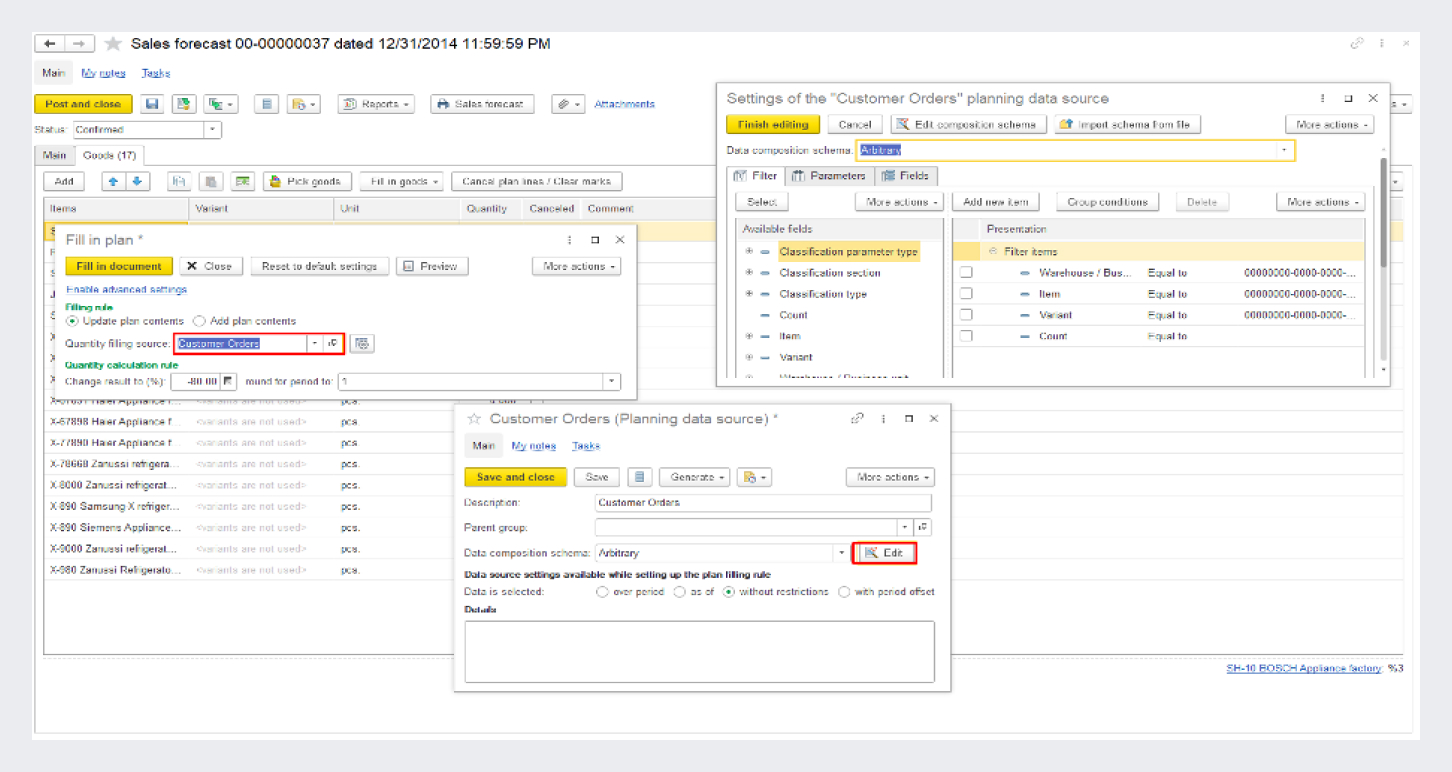Viewport: 1452px width, 772px height.
Task: Click the favorite star next to Sales forecast title
Action: [113, 44]
